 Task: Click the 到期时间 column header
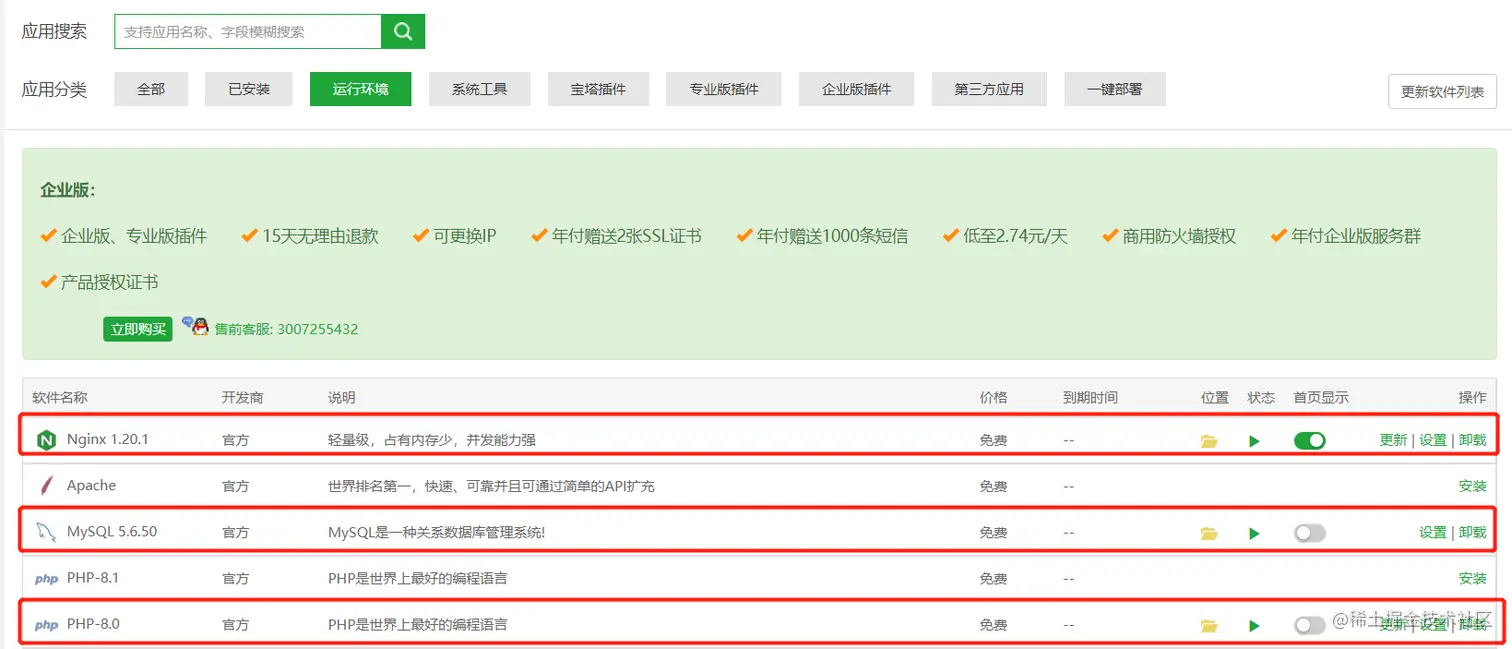pyautogui.click(x=1090, y=397)
